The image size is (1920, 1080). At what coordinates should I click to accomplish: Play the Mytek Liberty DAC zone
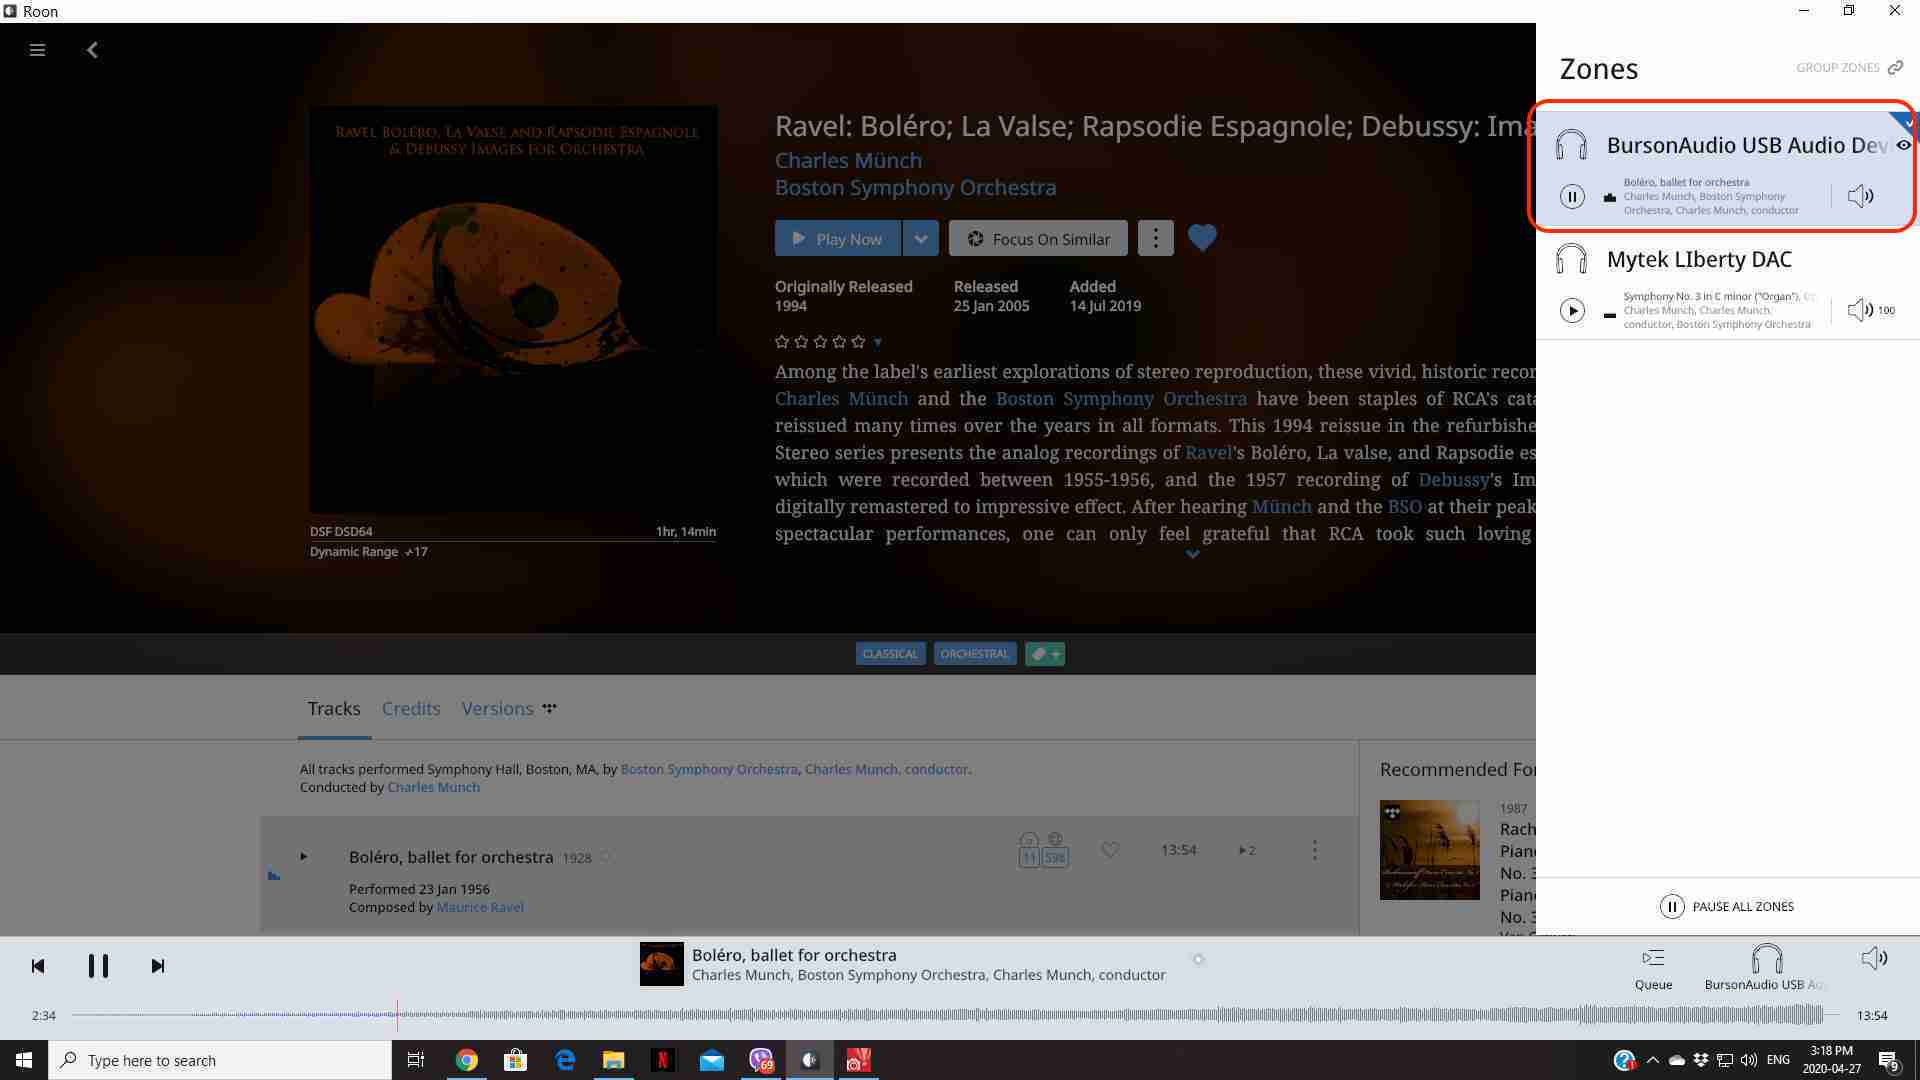tap(1572, 311)
